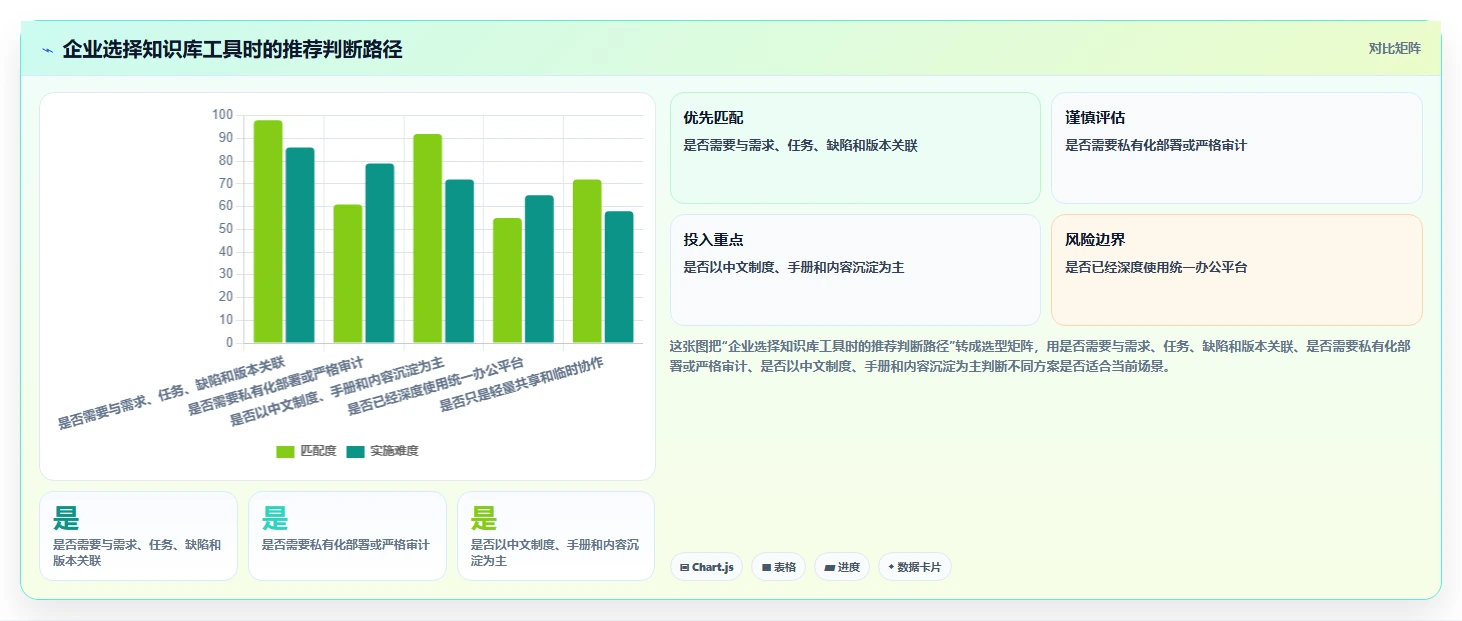
Task: Select the light green 匹配度 bar at 92
Action: [x=428, y=239]
